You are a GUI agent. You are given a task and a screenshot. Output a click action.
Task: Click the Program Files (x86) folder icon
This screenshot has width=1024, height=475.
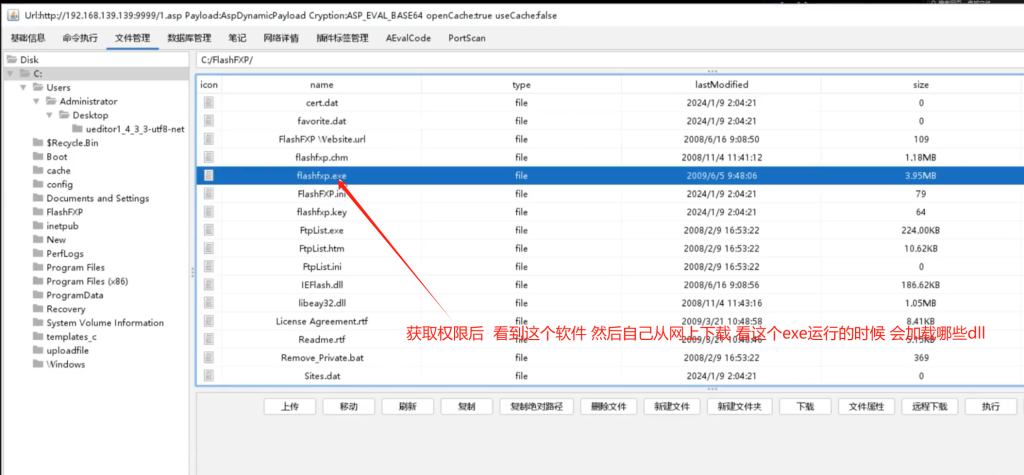[38, 282]
